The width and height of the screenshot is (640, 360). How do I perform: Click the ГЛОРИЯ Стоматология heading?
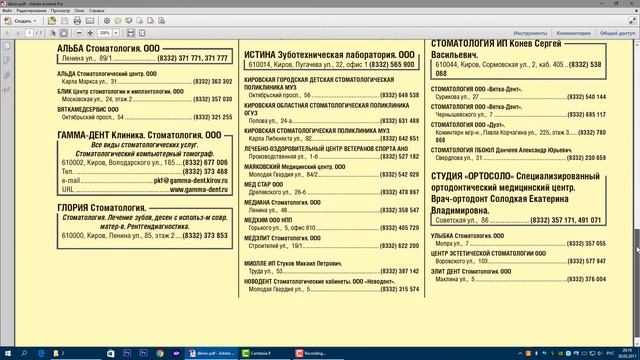point(102,208)
